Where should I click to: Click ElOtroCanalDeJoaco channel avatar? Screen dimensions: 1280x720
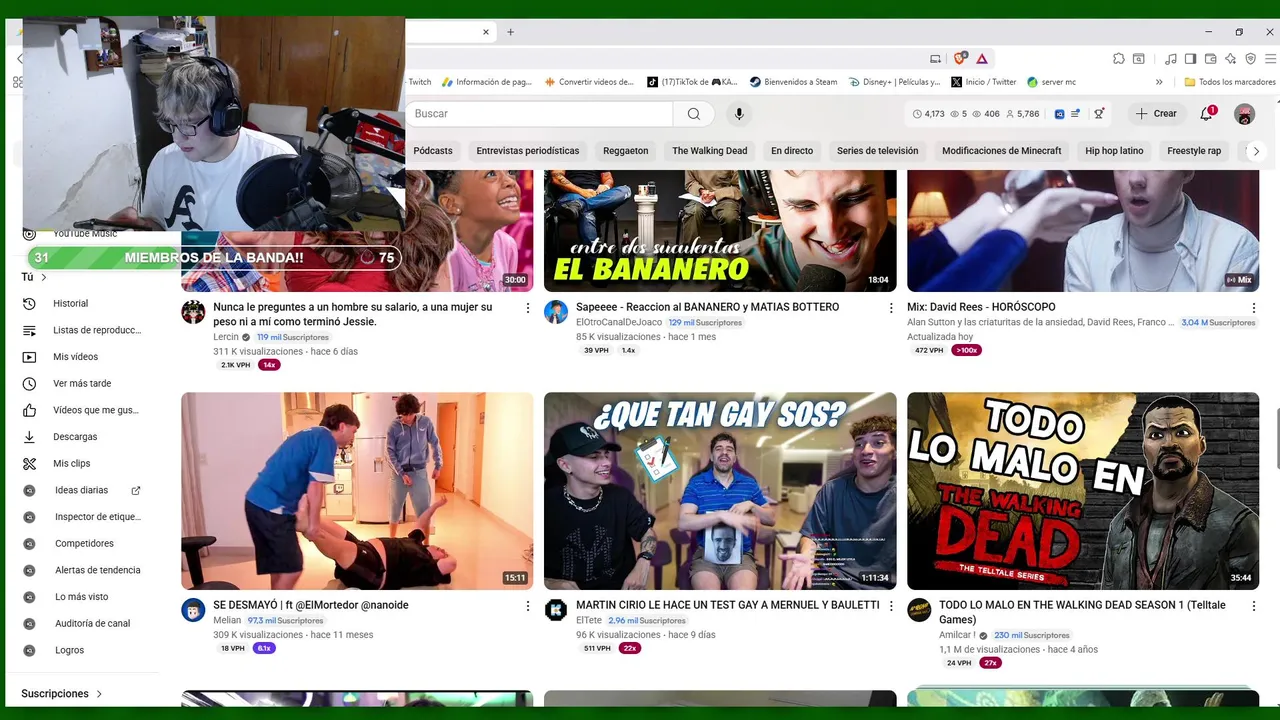click(556, 311)
